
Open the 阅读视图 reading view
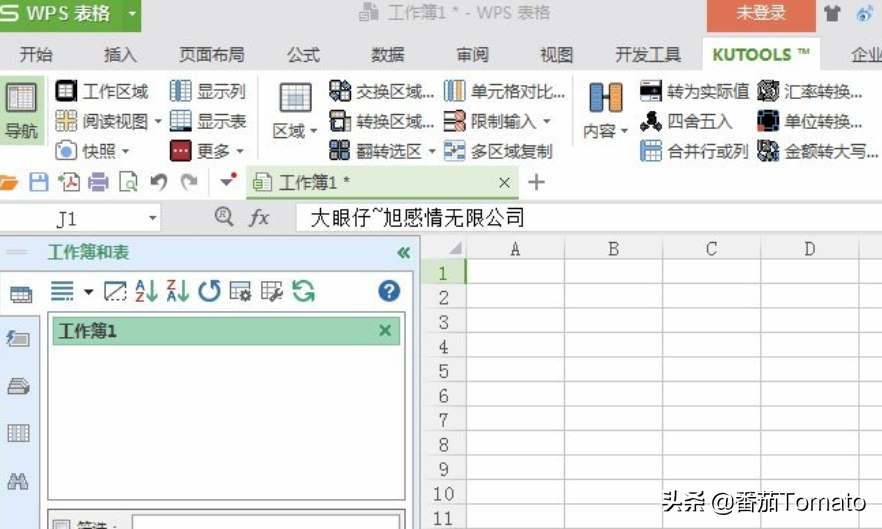click(x=102, y=121)
